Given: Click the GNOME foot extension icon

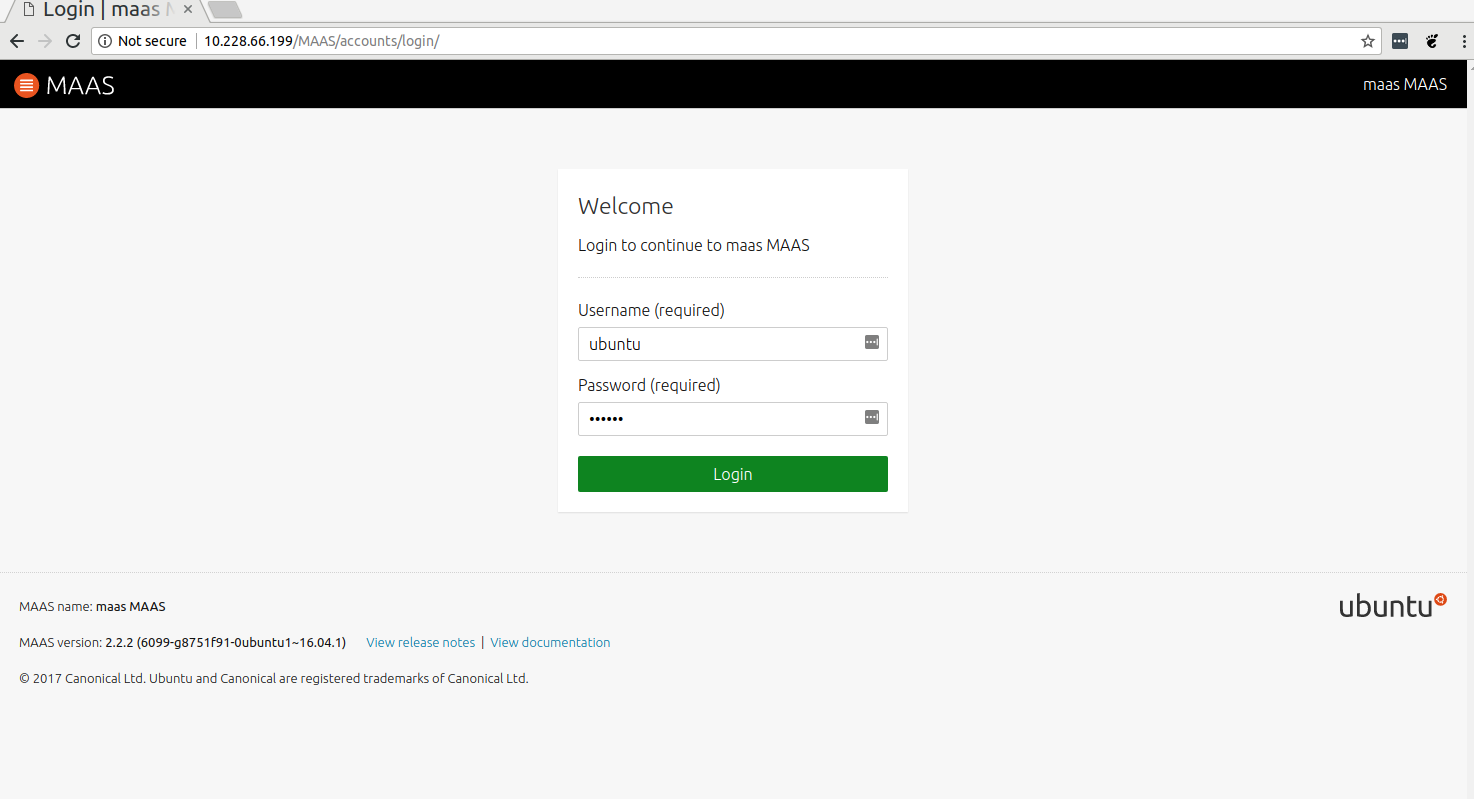Looking at the screenshot, I should click(x=1432, y=41).
